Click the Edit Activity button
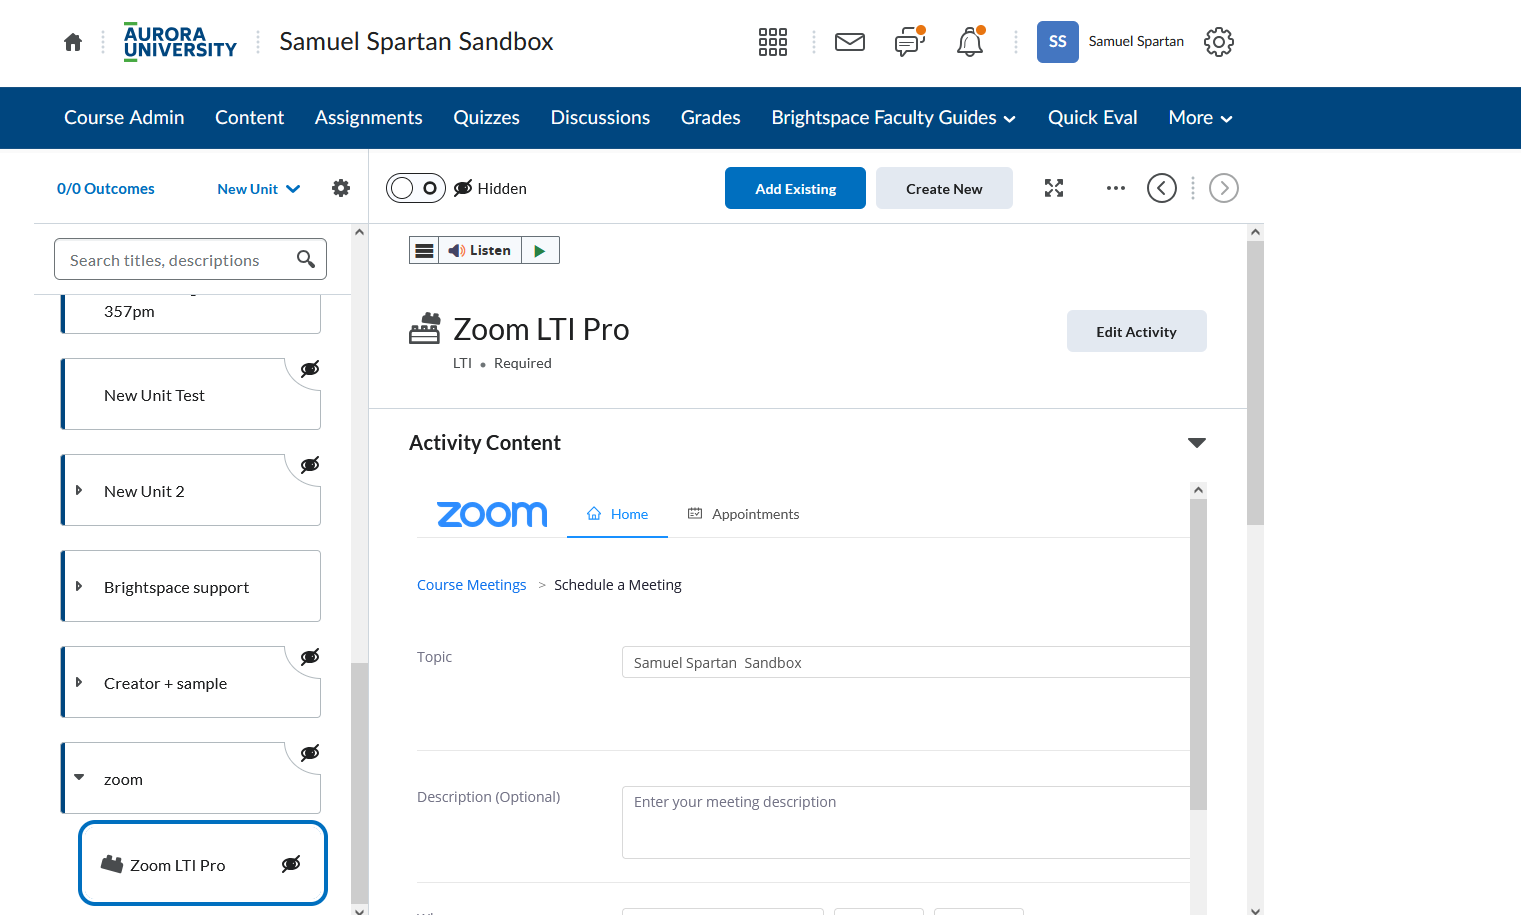Screen dimensions: 1521x915 click(x=1137, y=331)
